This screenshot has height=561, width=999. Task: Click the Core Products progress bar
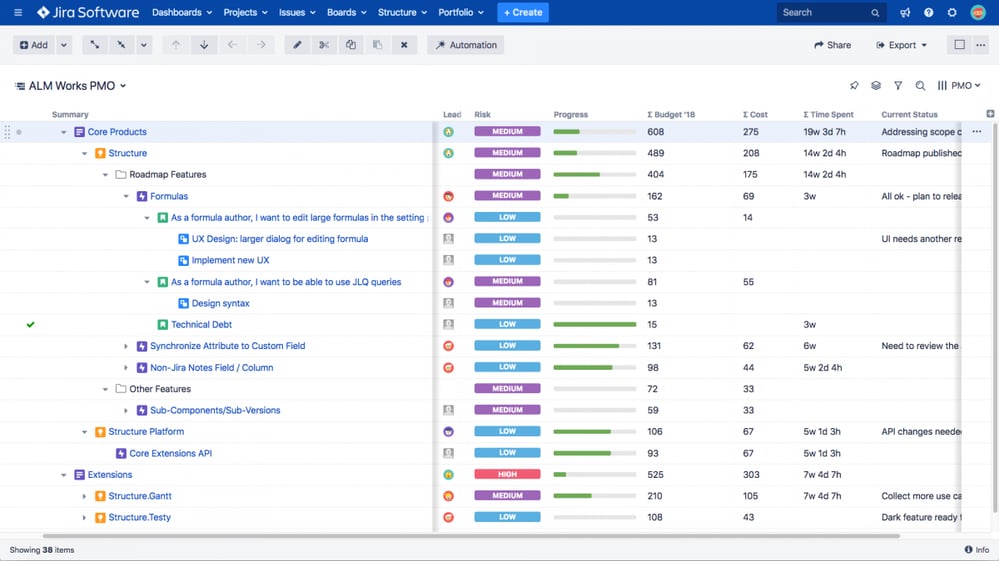tap(594, 132)
